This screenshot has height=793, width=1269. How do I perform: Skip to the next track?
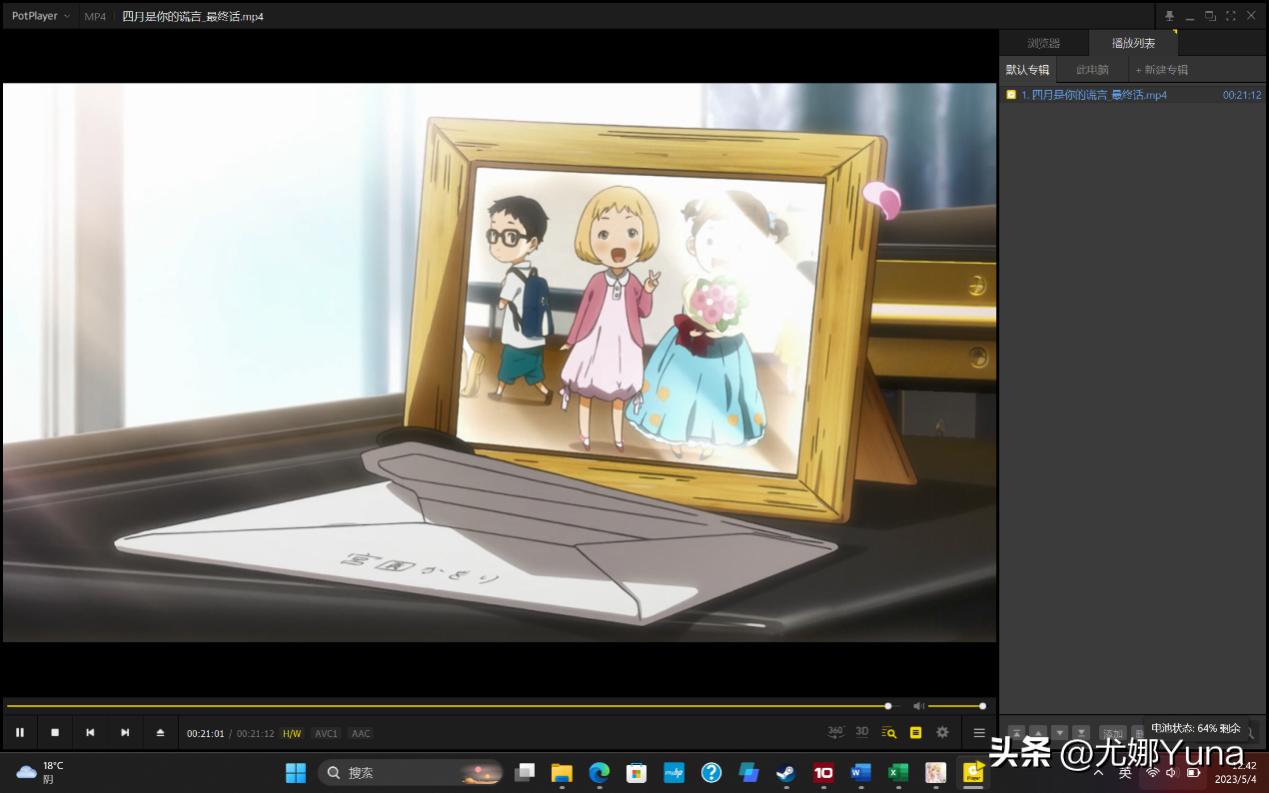125,733
